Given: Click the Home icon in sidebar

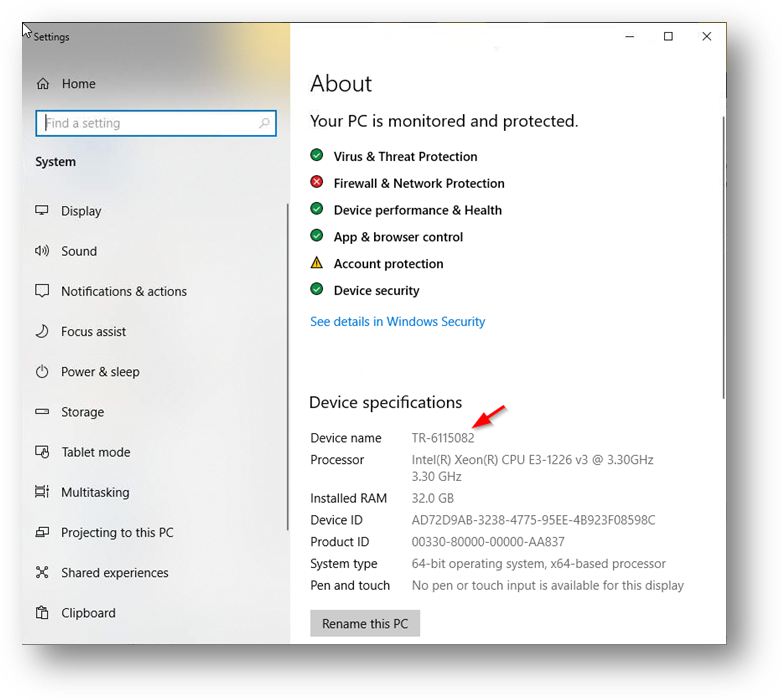Looking at the screenshot, I should click(43, 84).
